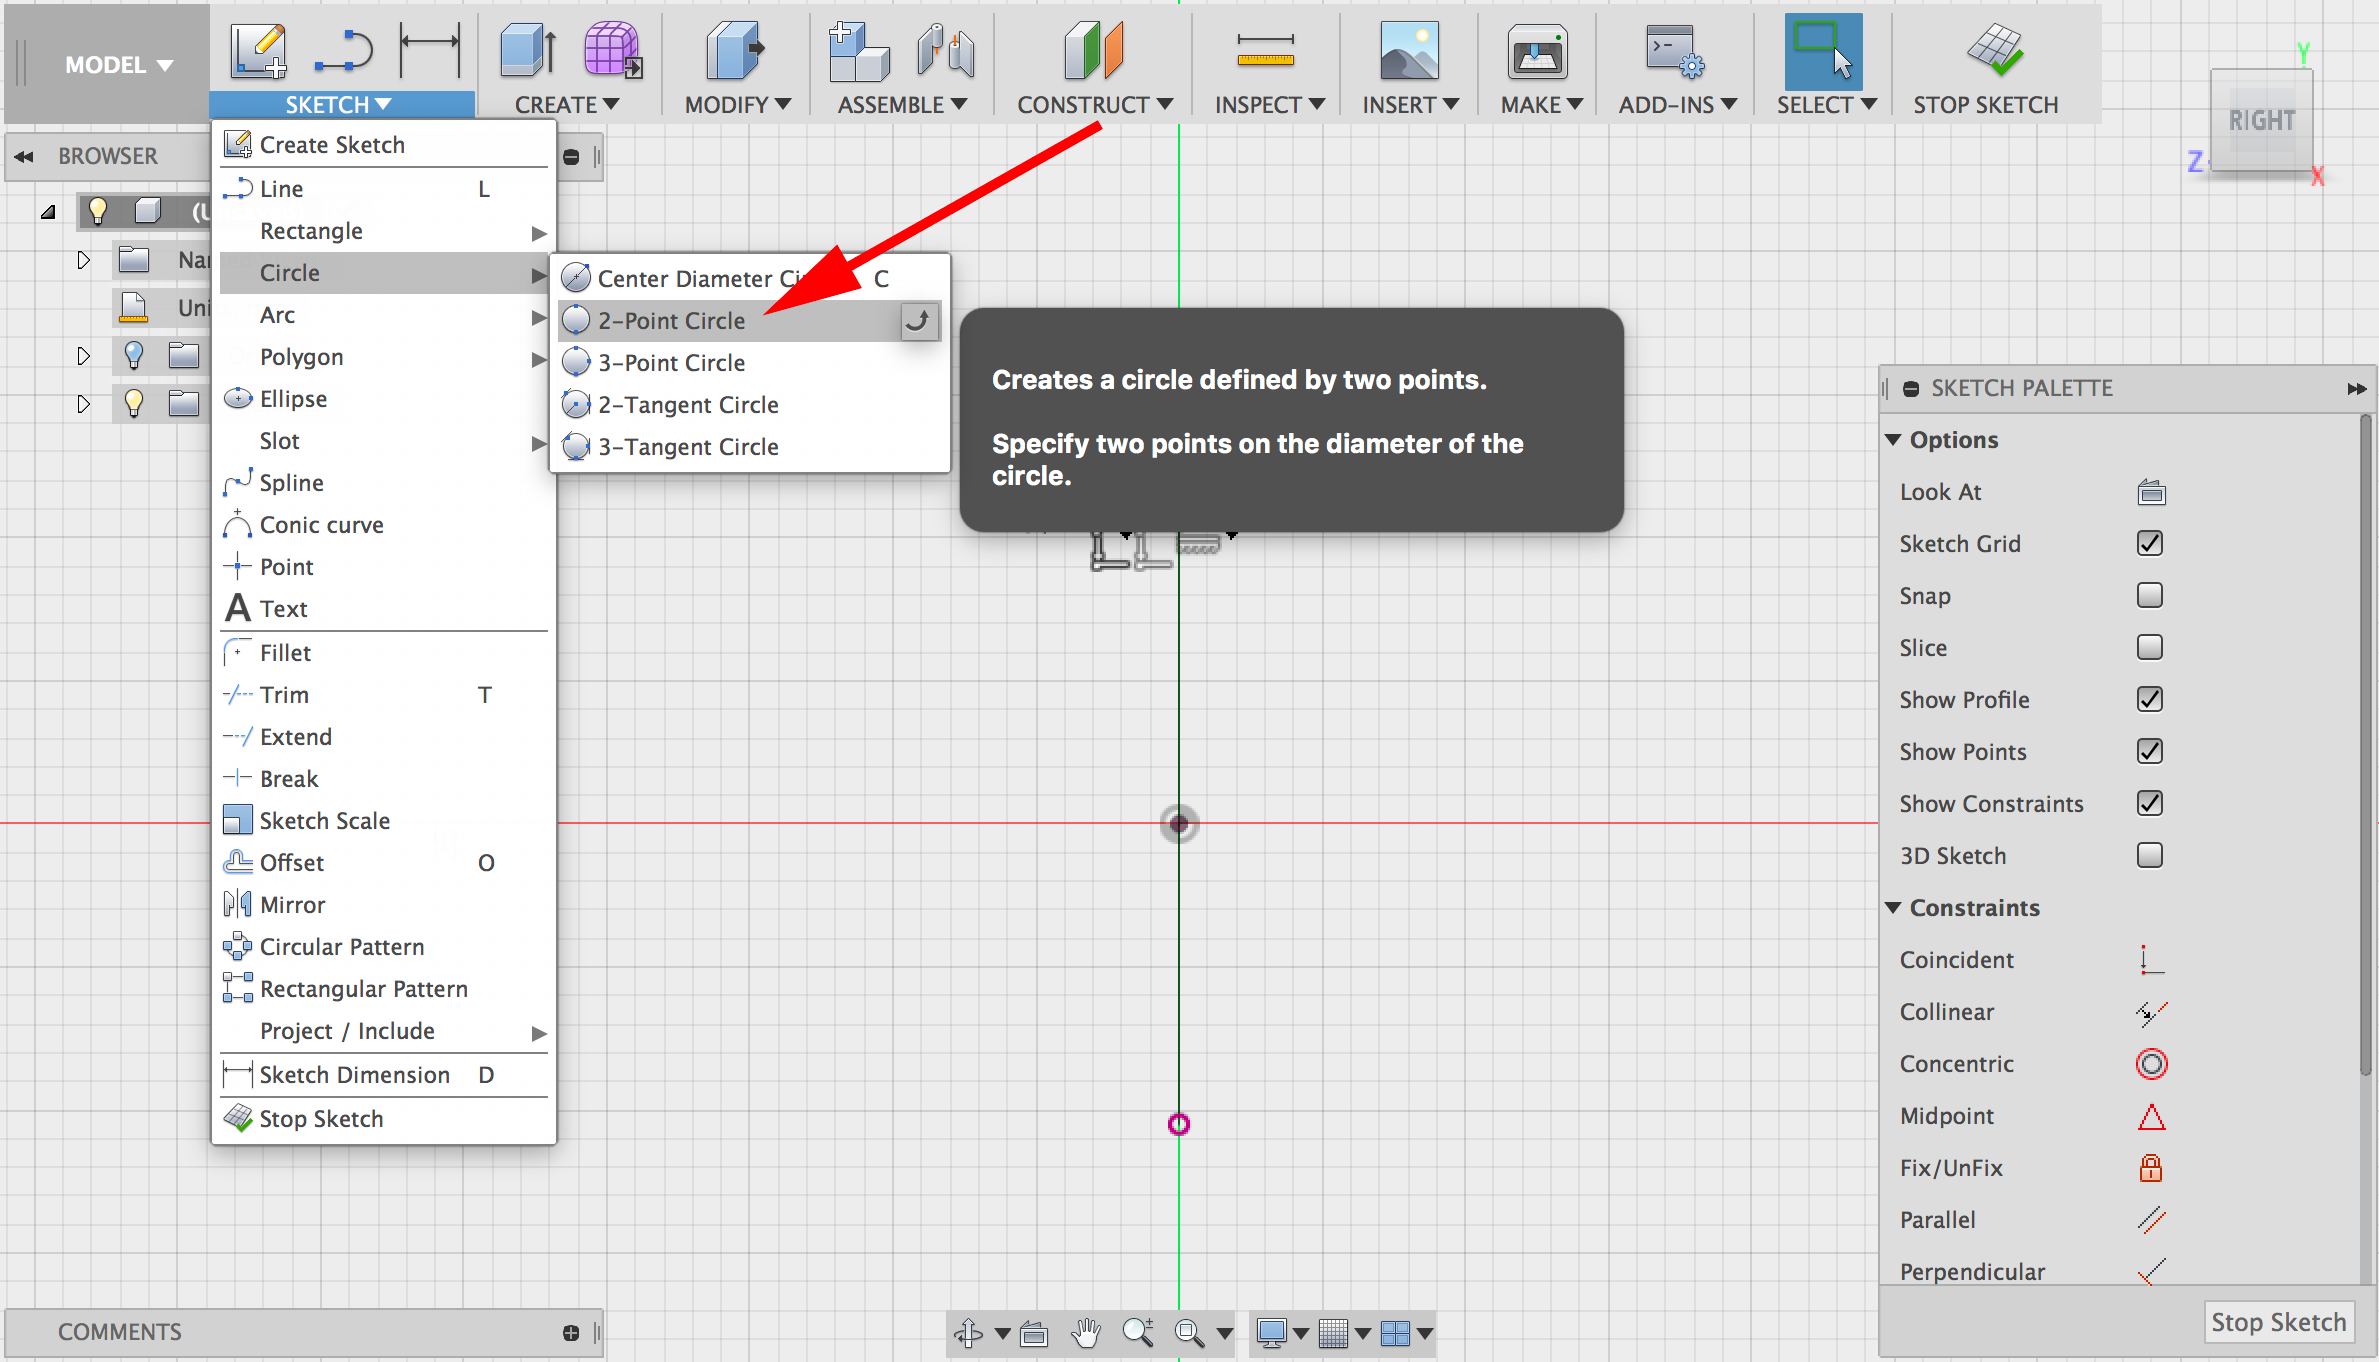Click the magenta sketch point on axis
The height and width of the screenshot is (1362, 2379).
1179,1124
